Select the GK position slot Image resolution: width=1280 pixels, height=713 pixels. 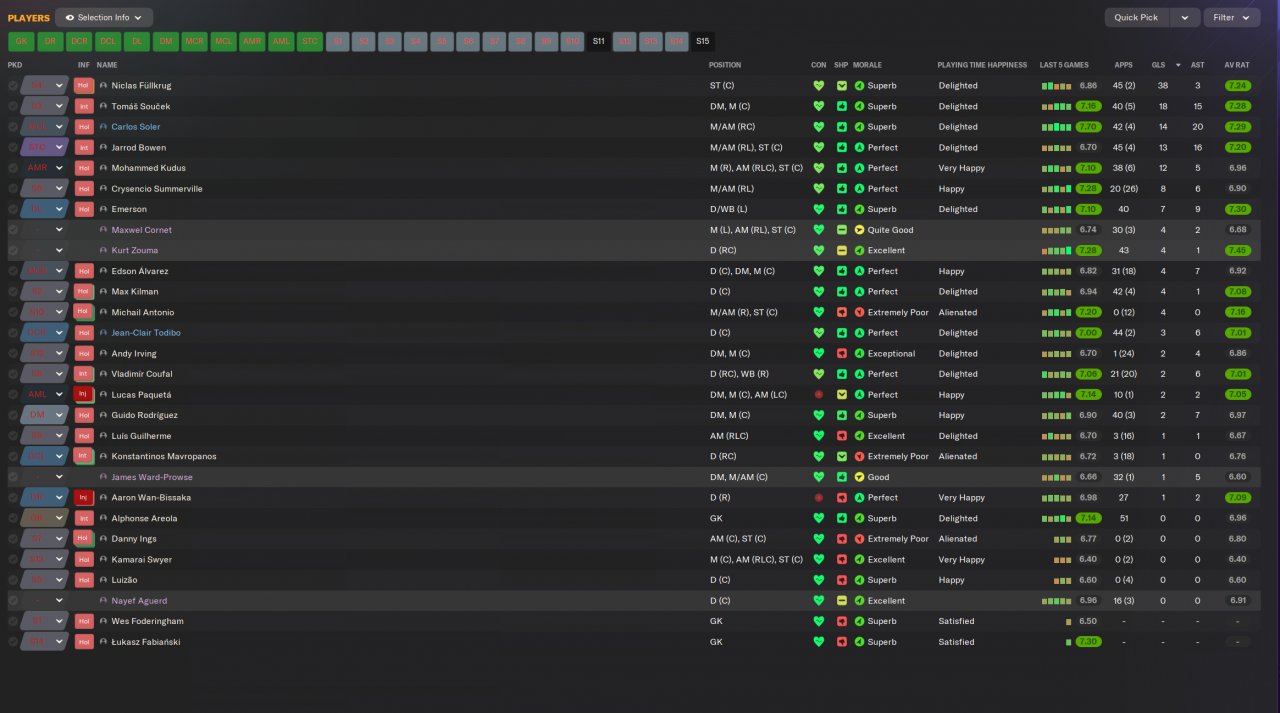point(21,41)
